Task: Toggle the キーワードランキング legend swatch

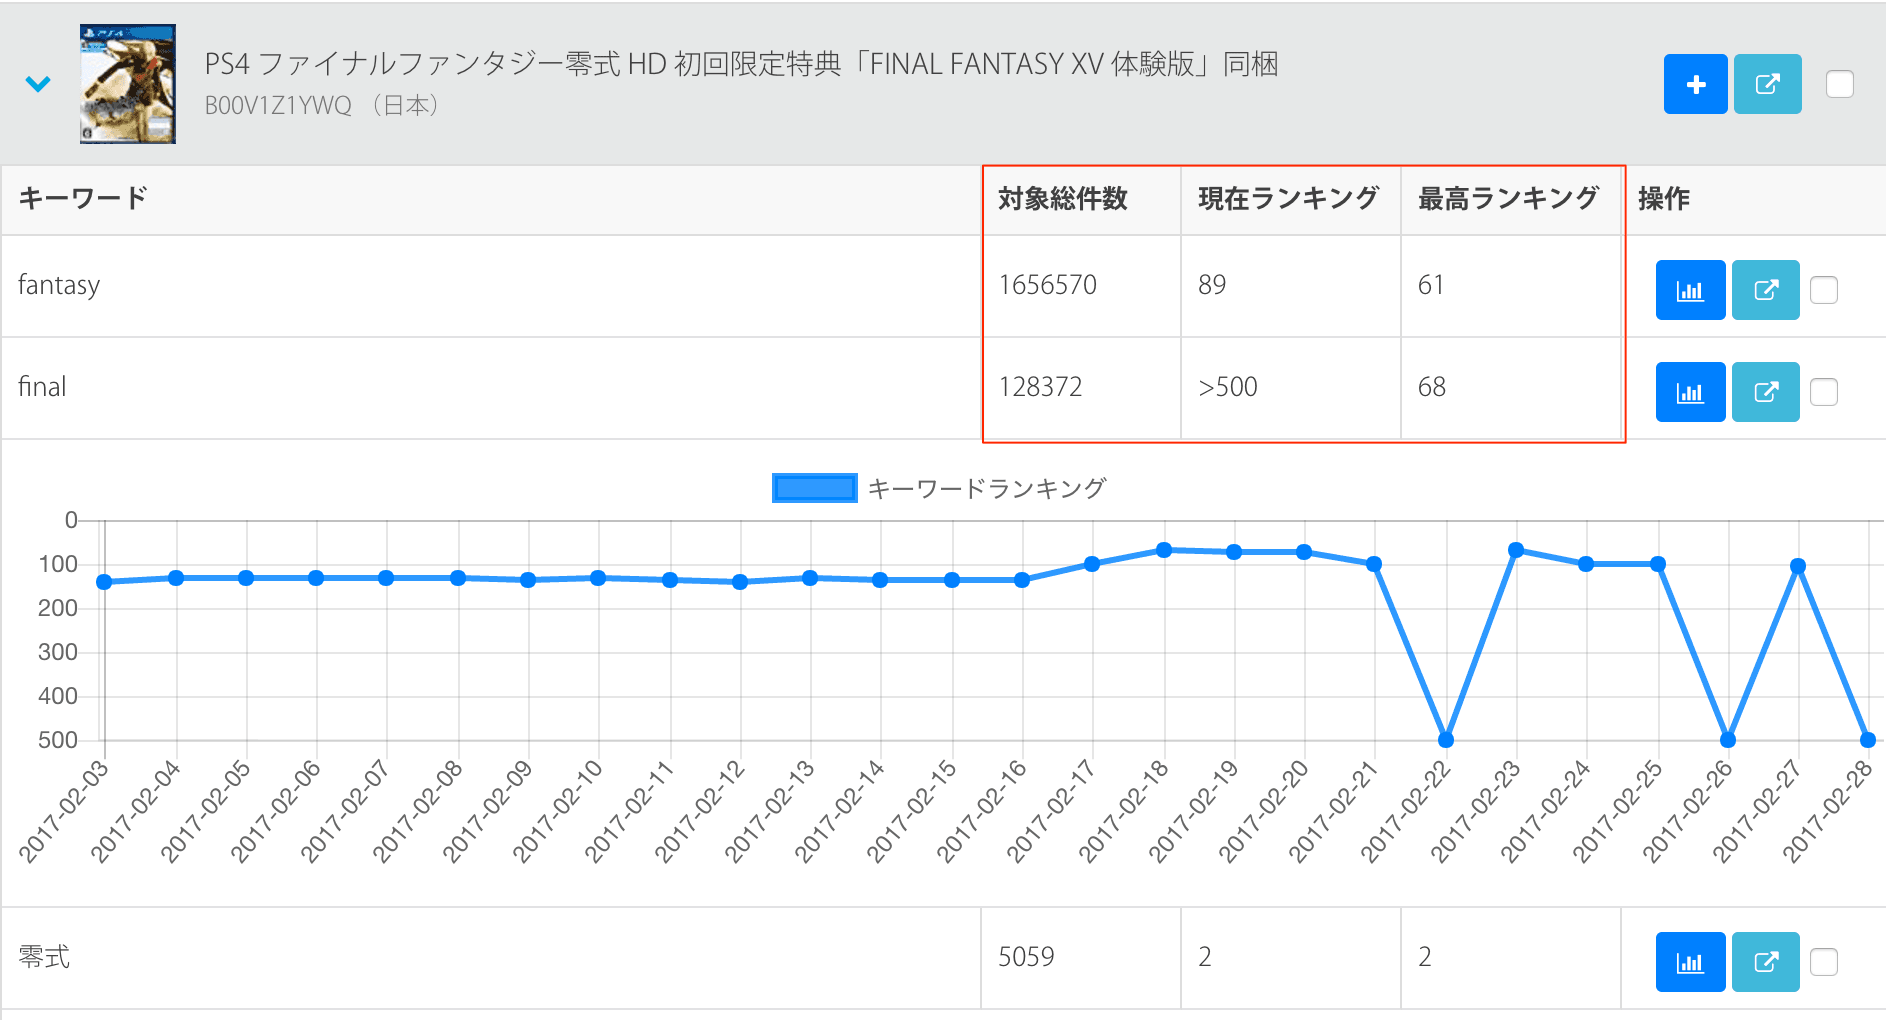Action: 814,488
